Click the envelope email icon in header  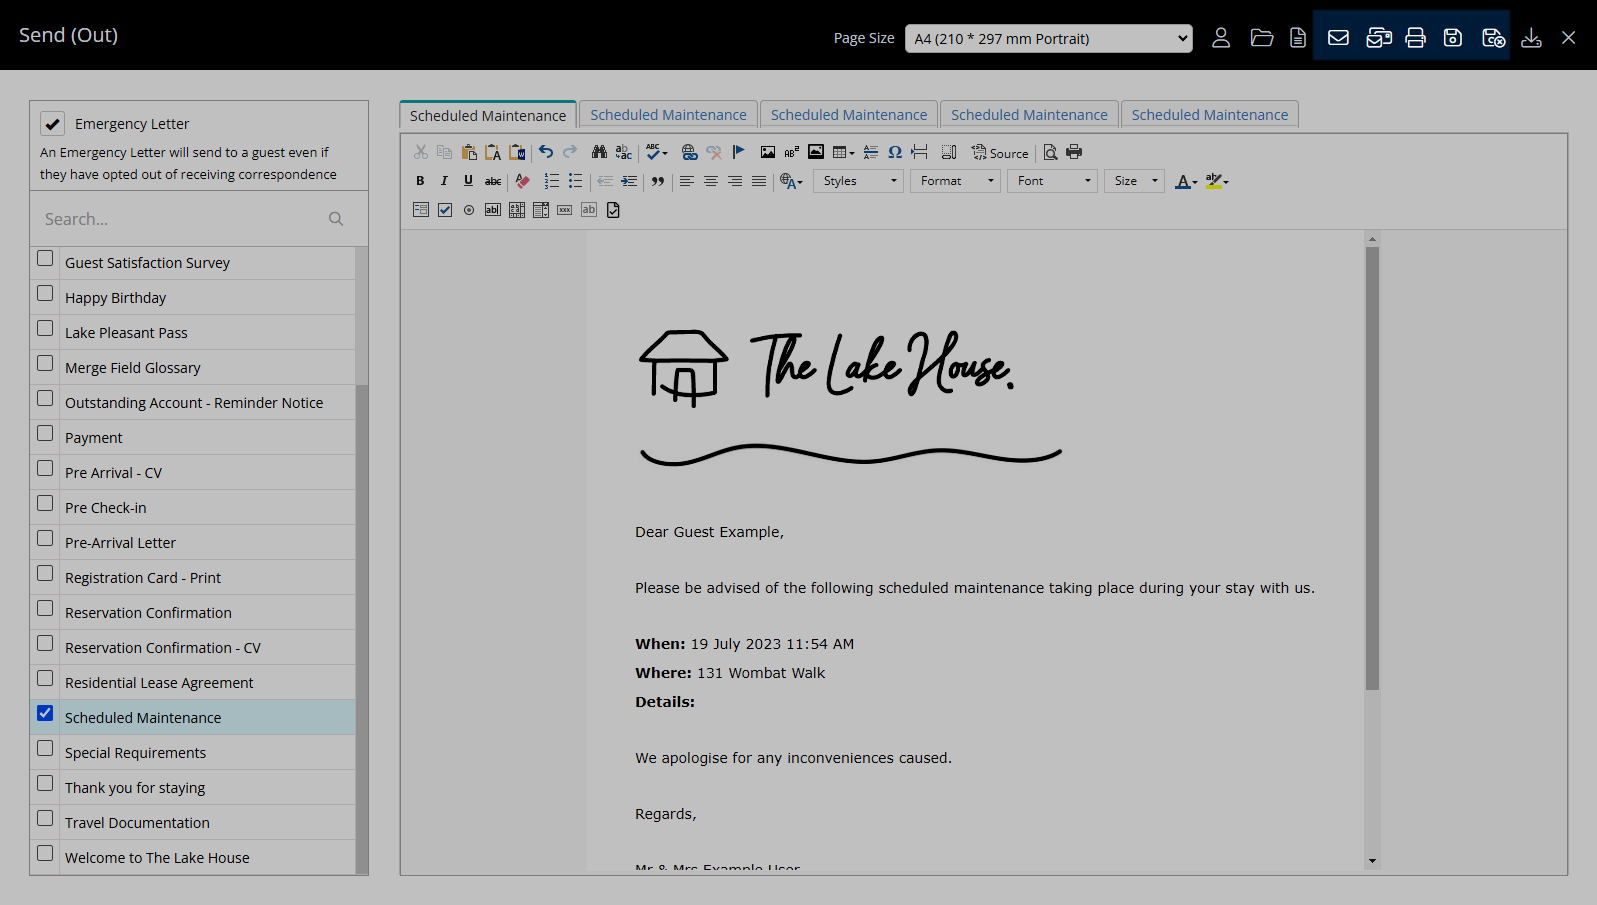pos(1338,38)
